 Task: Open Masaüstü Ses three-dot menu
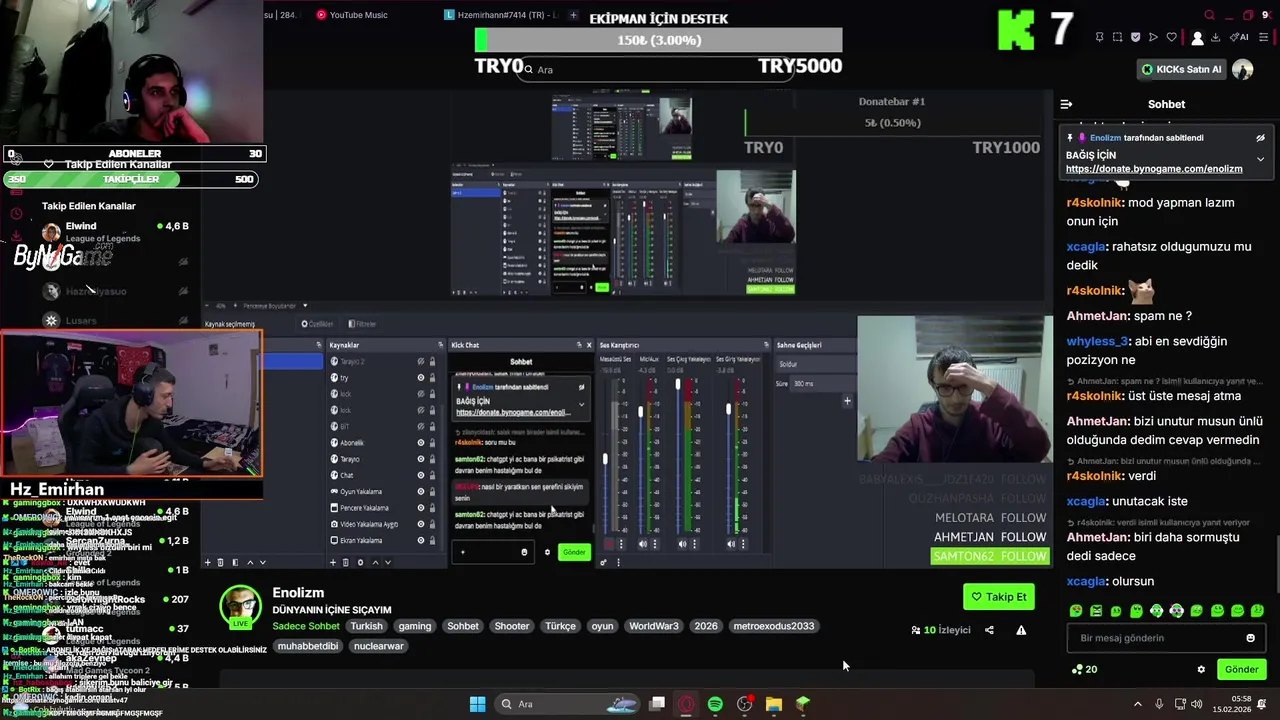621,544
